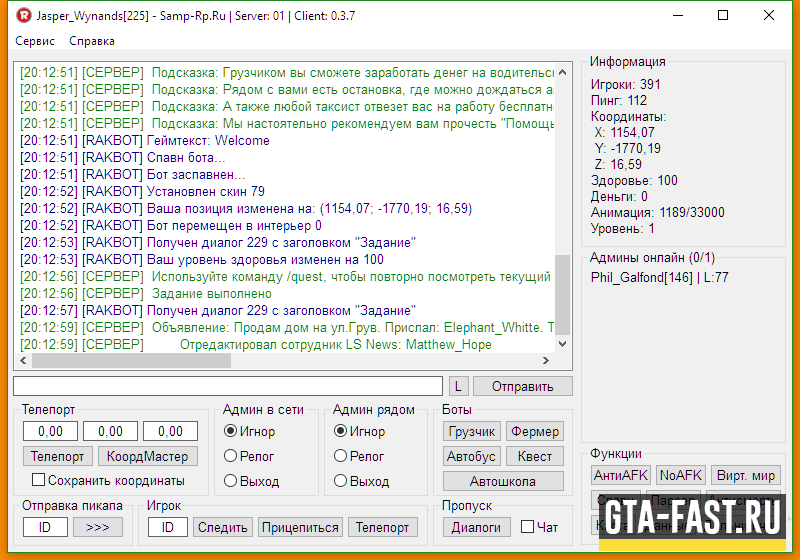The width and height of the screenshot is (800, 560).
Task: Click the log line "Бот перемещен в интерьер 0"
Action: [171, 225]
